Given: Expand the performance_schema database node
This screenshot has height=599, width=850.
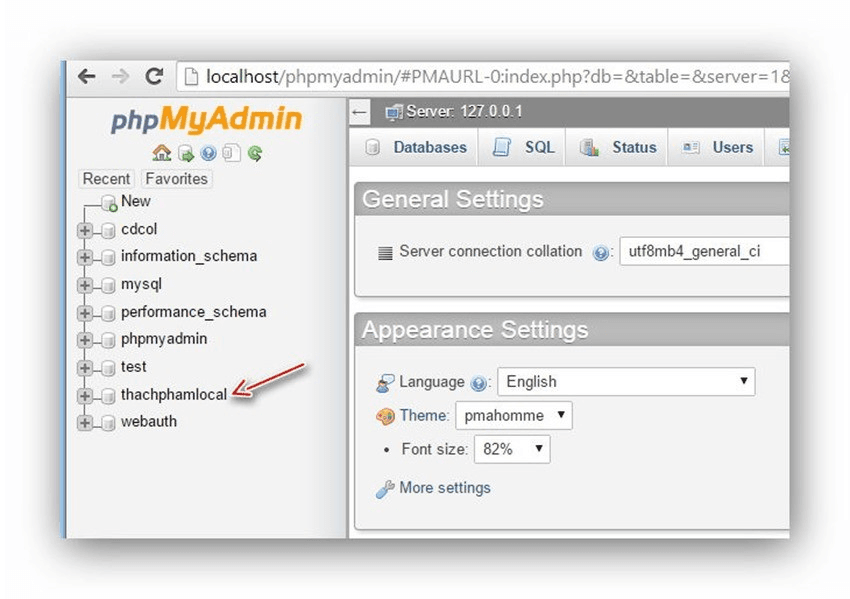Looking at the screenshot, I should point(85,313).
